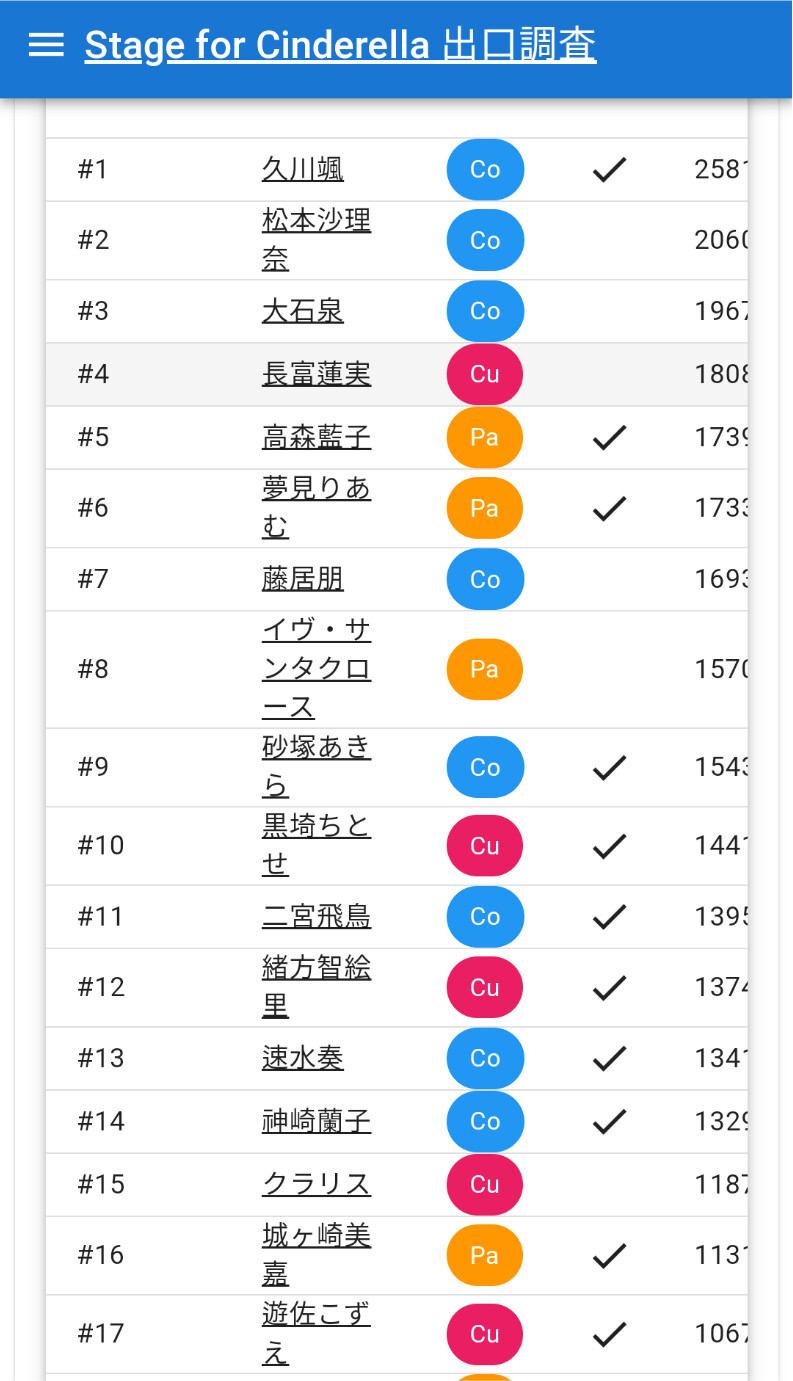This screenshot has width=793, height=1381.
Task: Select the Cu type badge for 長富蓮実
Action: (x=485, y=374)
